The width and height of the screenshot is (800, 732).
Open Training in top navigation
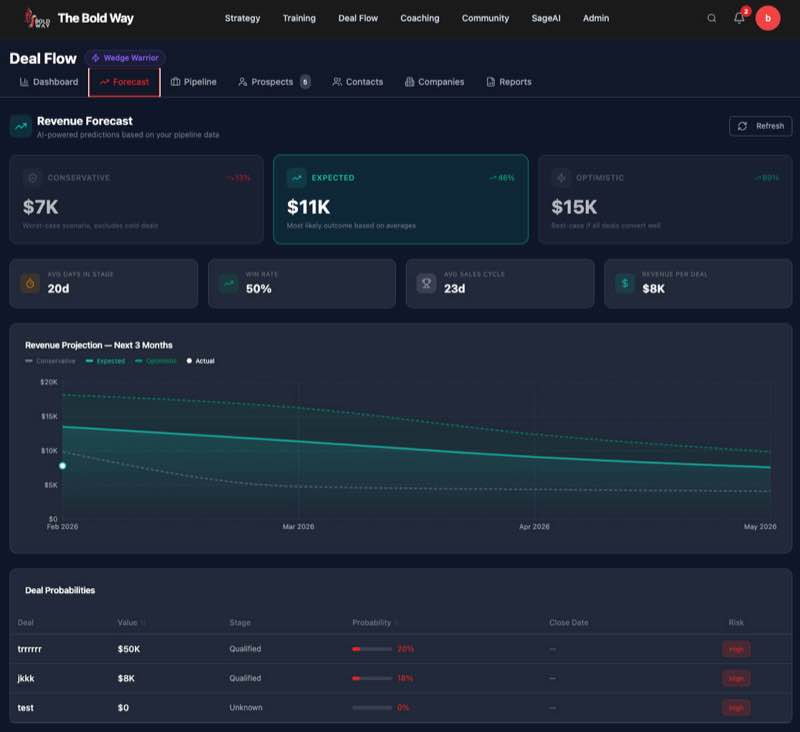click(299, 18)
